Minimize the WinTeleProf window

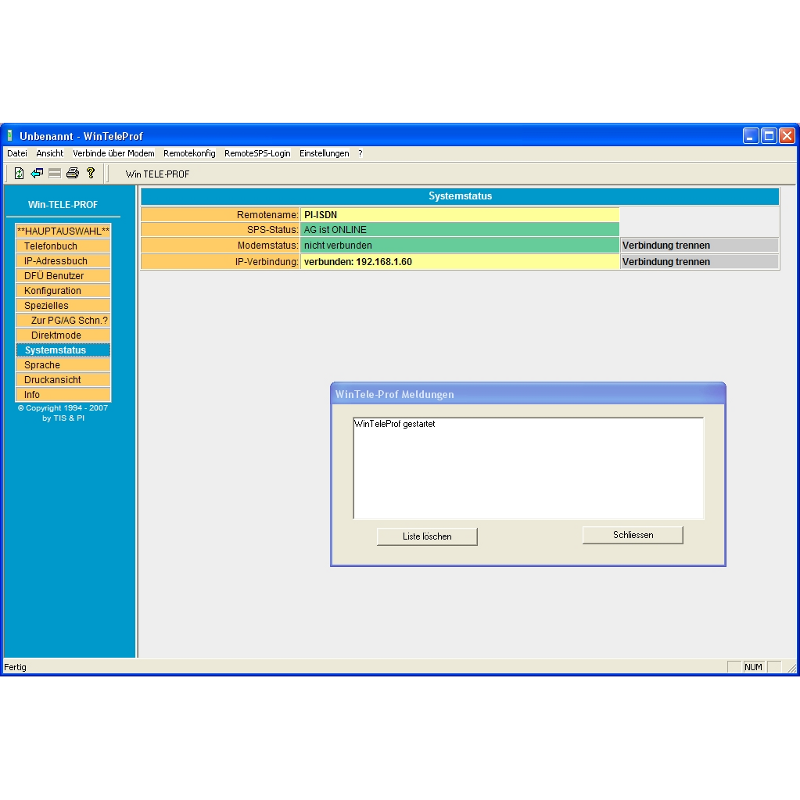(751, 136)
